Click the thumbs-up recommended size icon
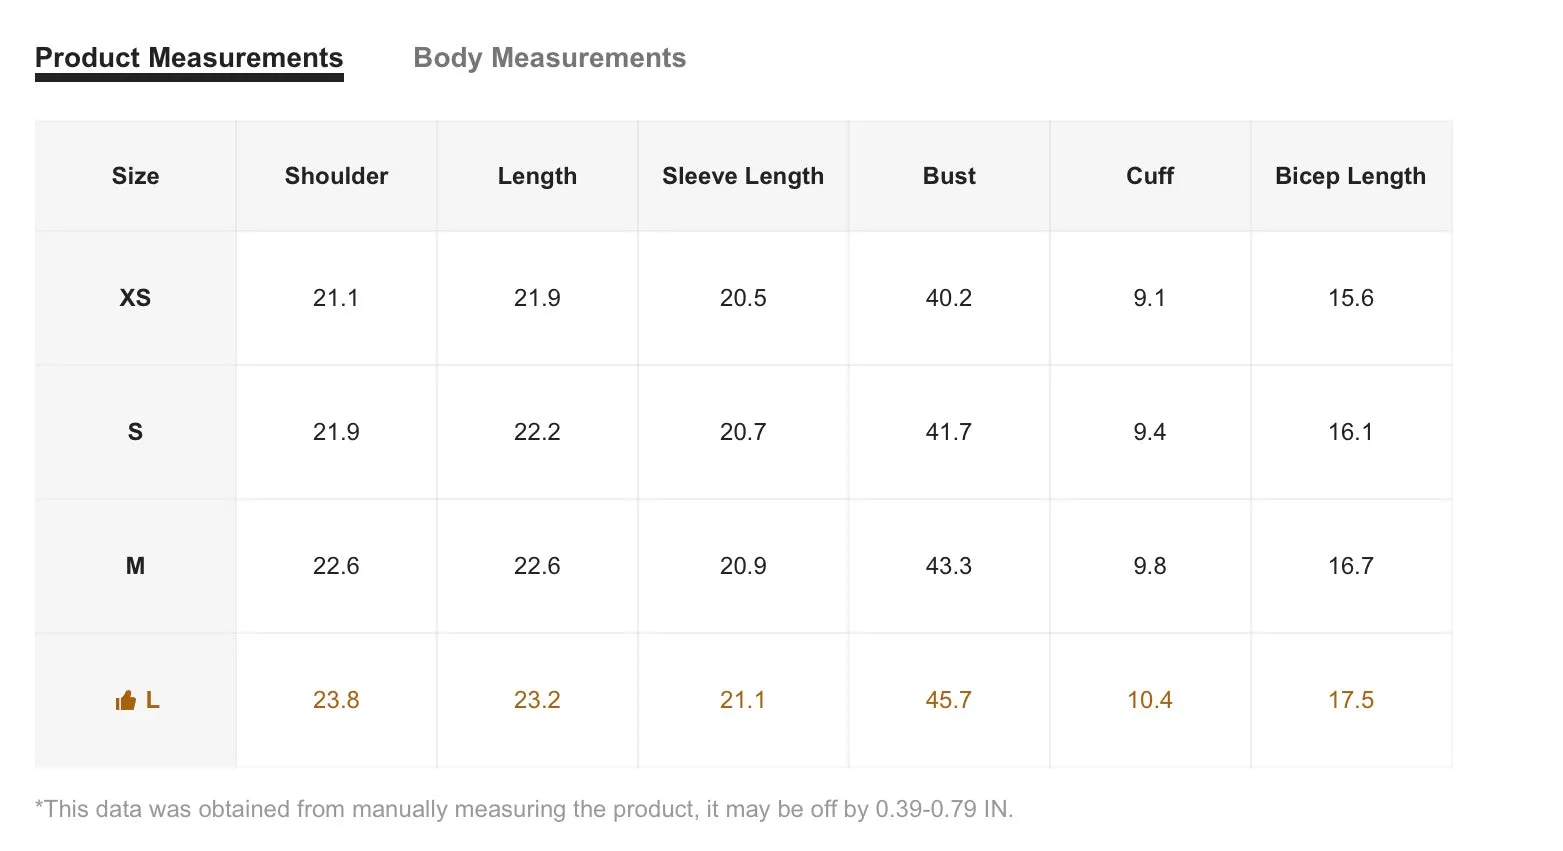This screenshot has width=1563, height=851. (125, 700)
